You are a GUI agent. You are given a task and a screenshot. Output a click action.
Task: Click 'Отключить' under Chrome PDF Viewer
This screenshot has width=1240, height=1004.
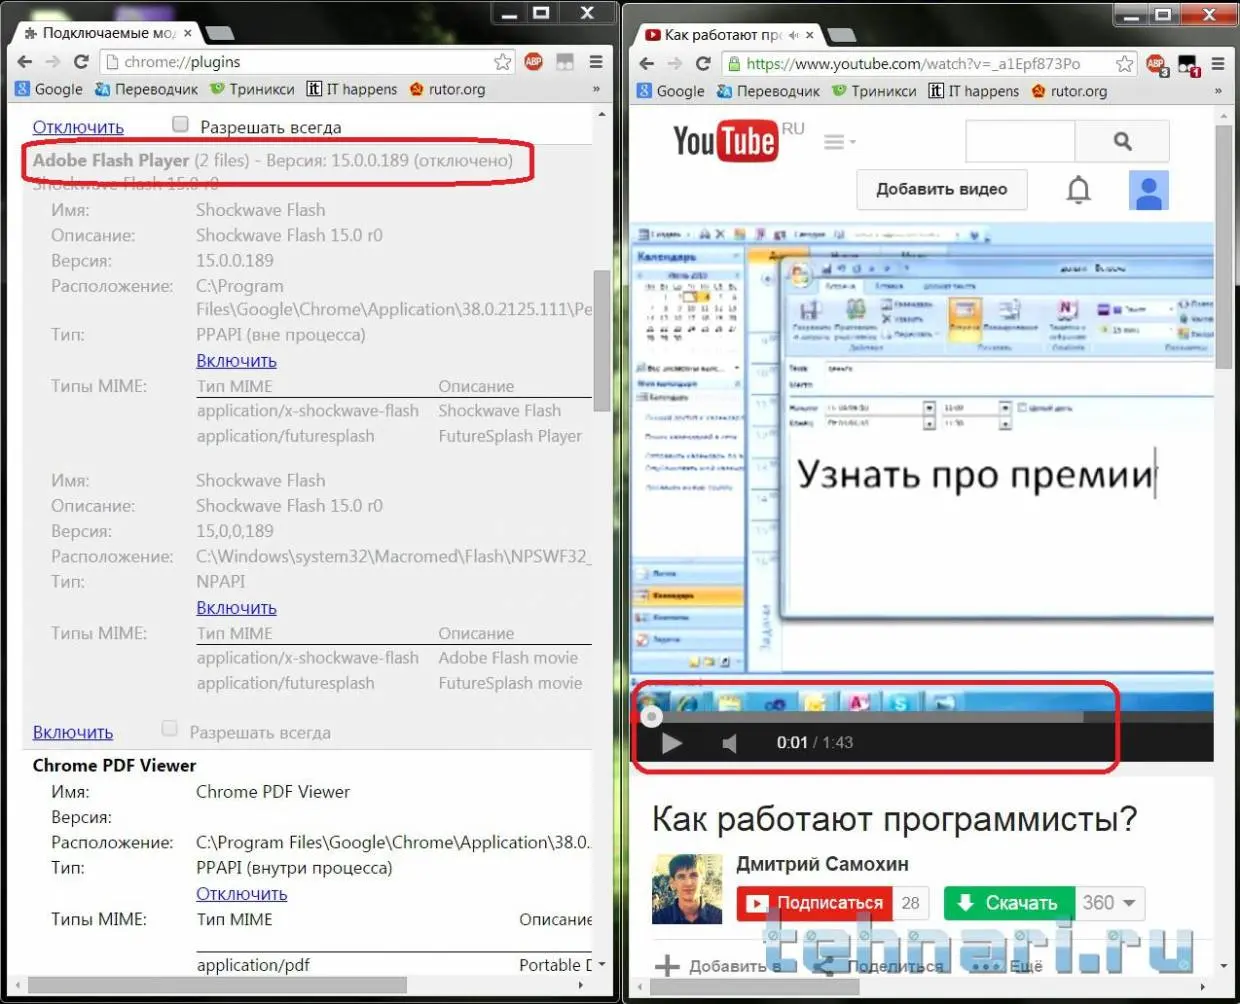click(242, 894)
